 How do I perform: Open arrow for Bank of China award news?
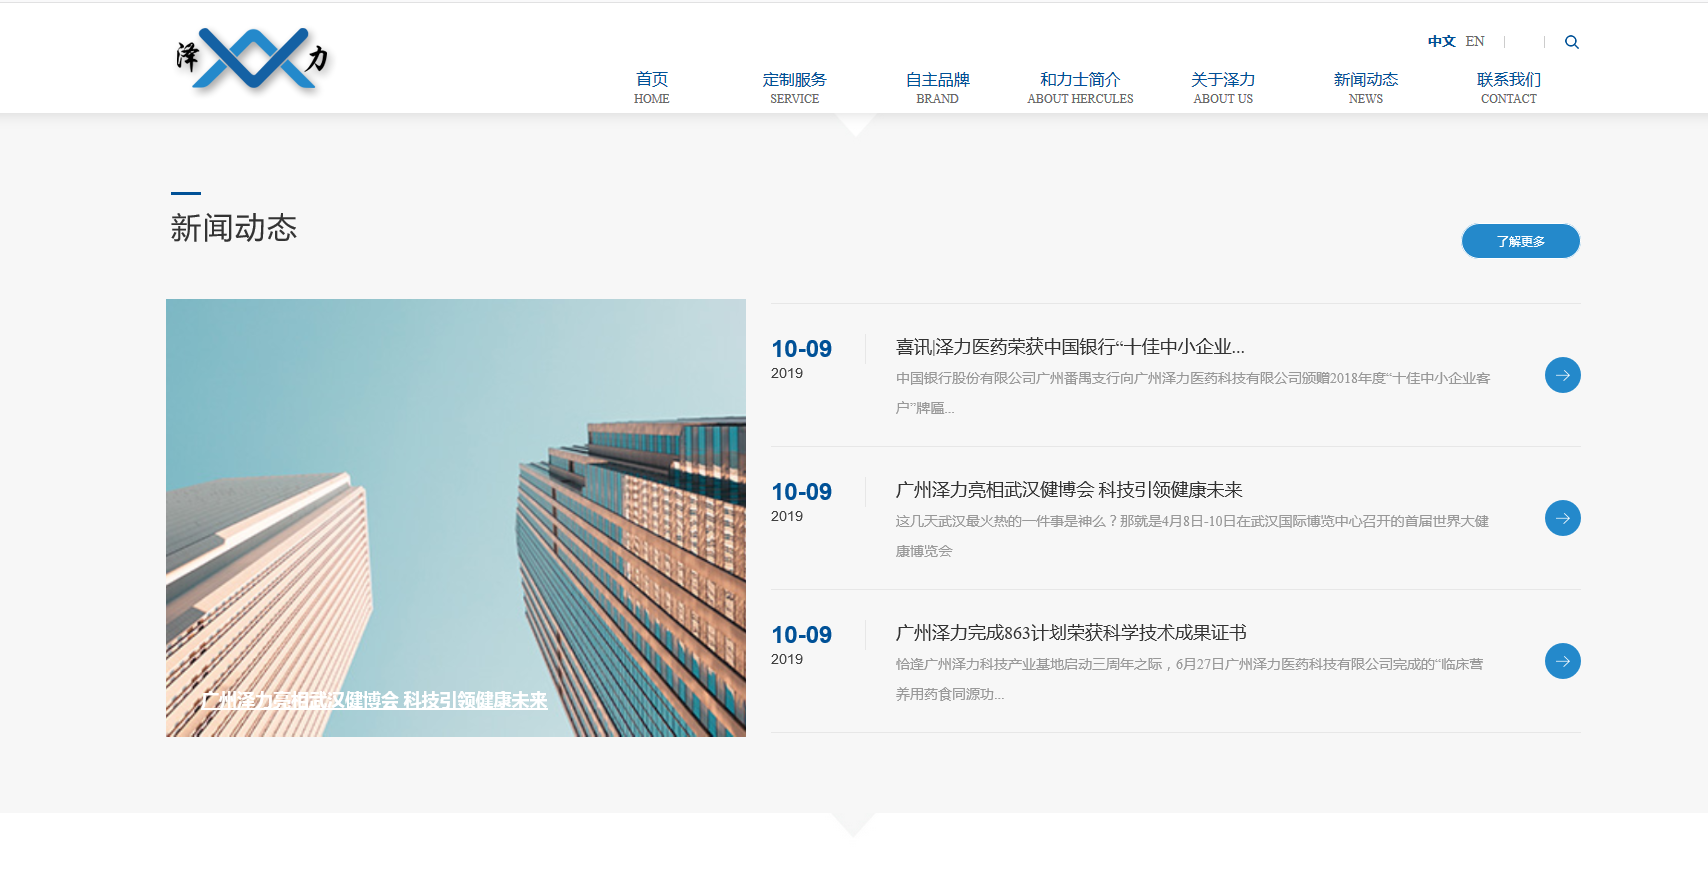(1562, 375)
